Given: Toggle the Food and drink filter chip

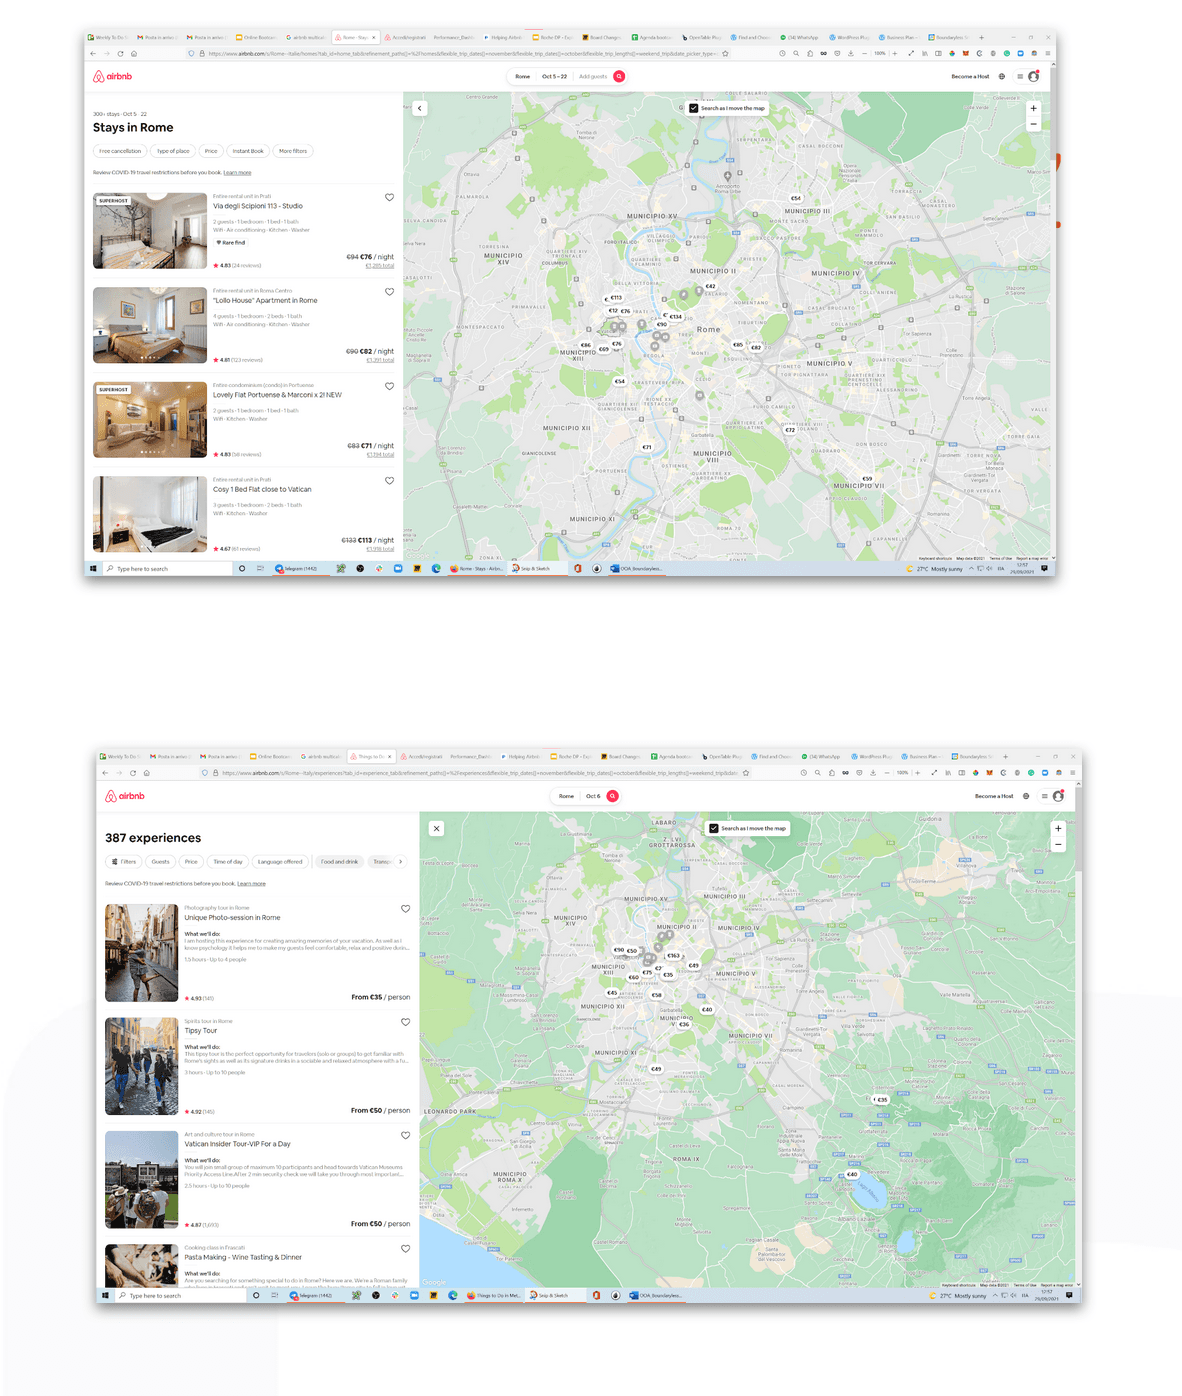Looking at the screenshot, I should pyautogui.click(x=339, y=861).
